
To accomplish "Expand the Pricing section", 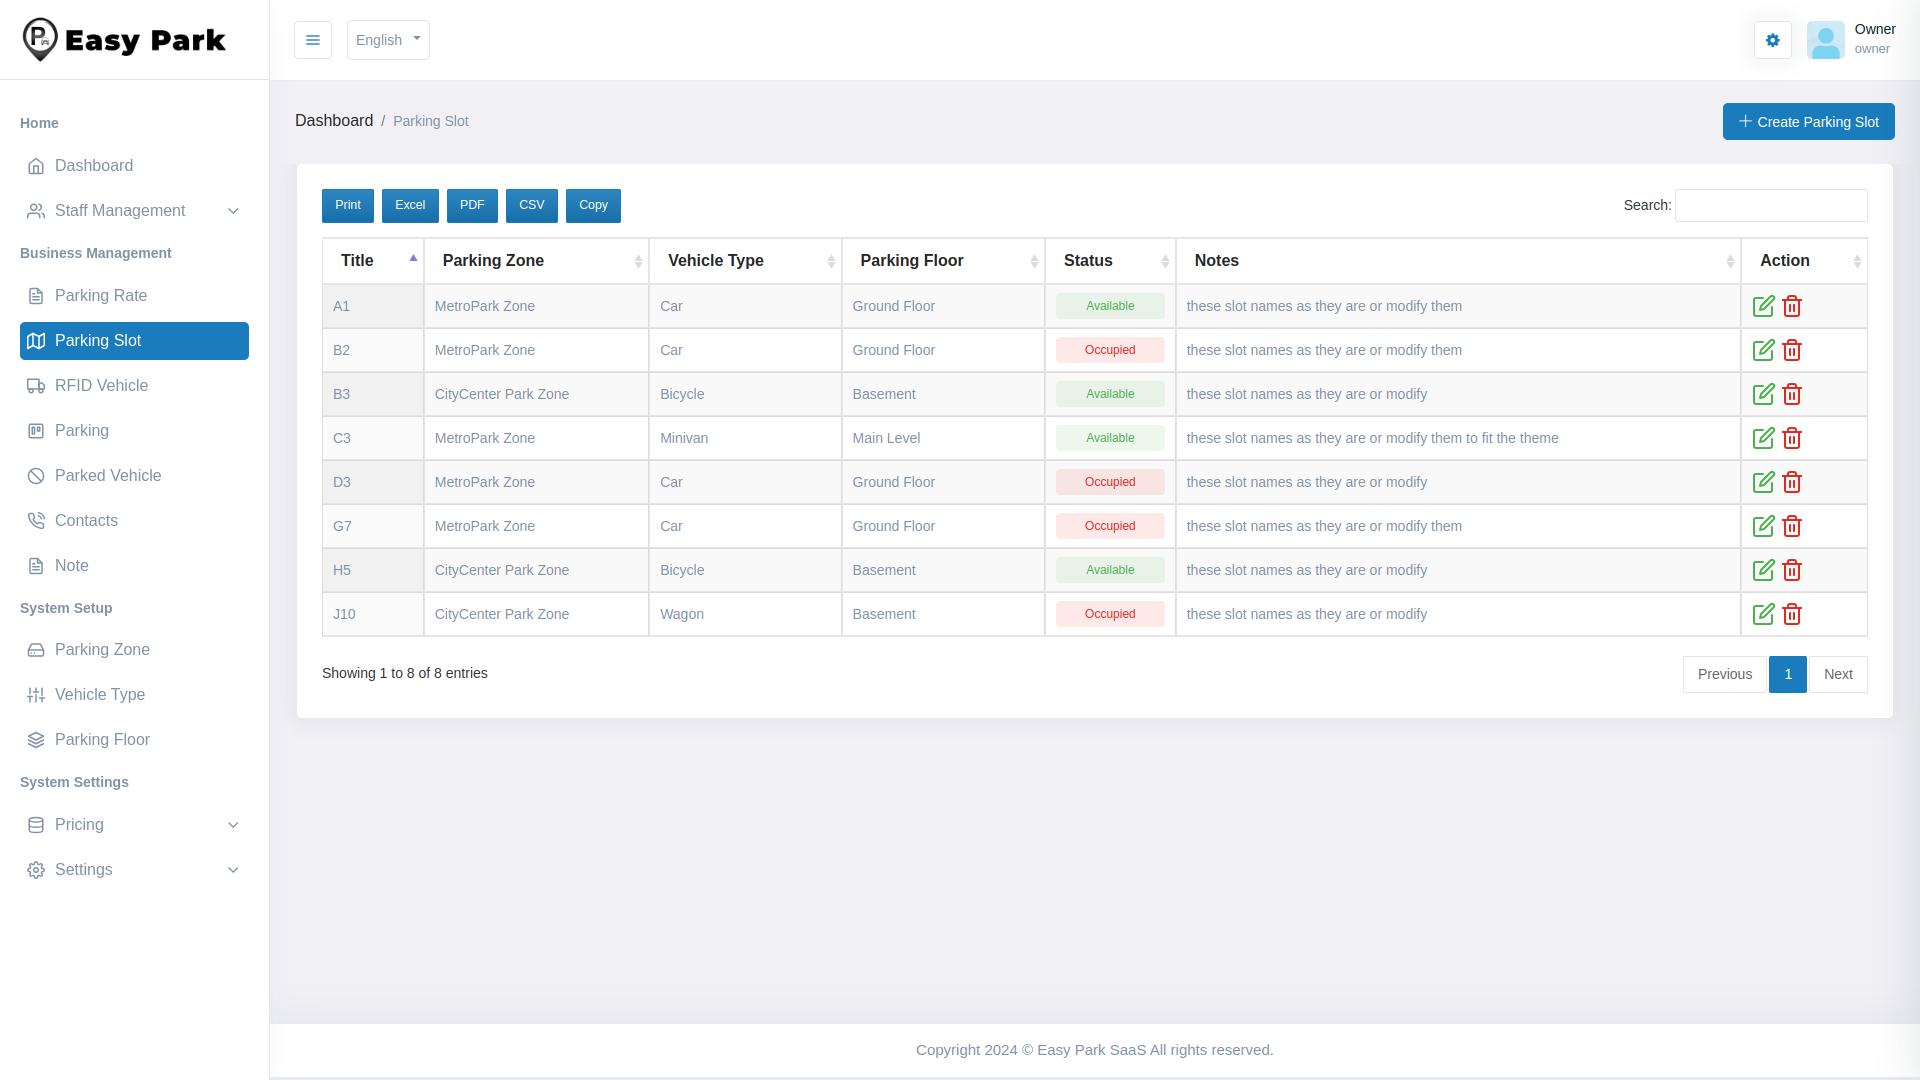I will (x=233, y=825).
